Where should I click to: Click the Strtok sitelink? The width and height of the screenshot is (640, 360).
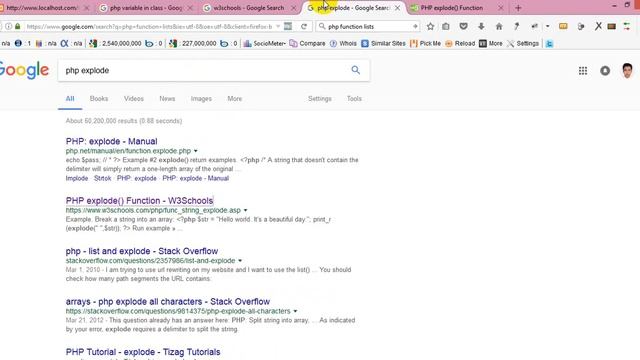pos(102,178)
